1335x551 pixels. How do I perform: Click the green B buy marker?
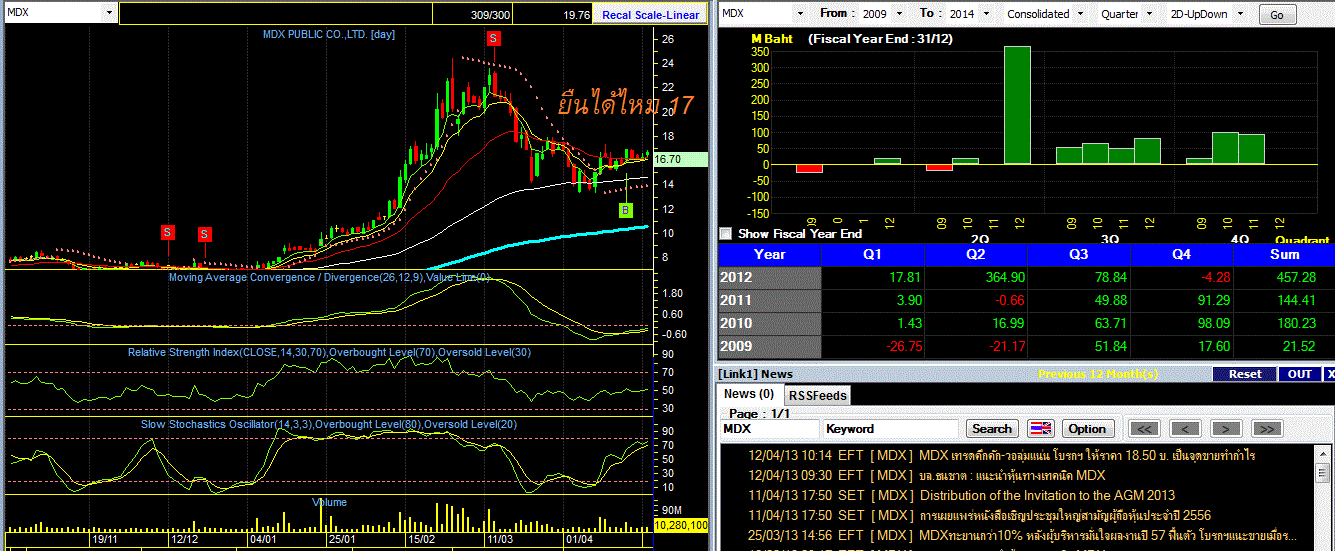(x=626, y=210)
